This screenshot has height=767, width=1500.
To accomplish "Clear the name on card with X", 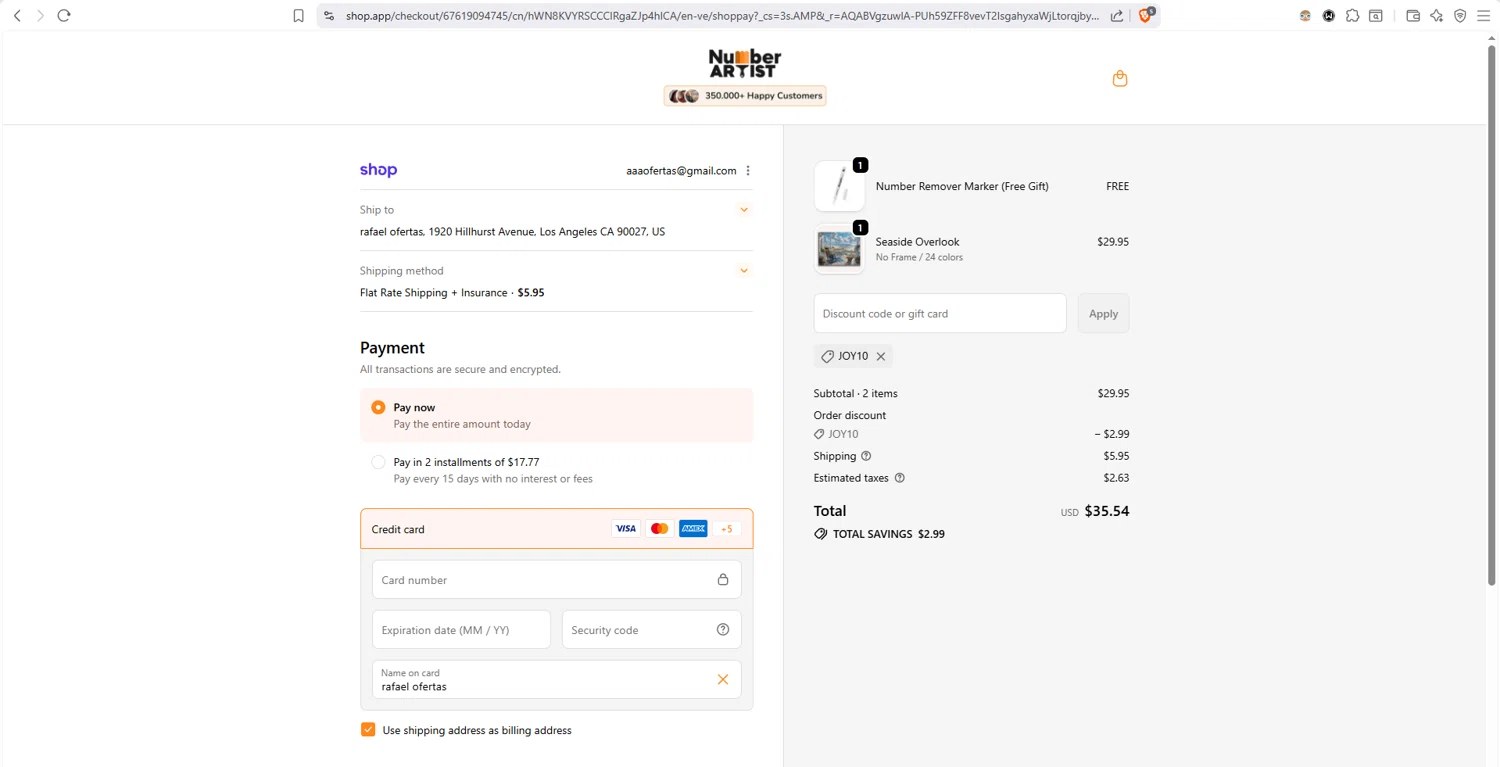I will [x=723, y=680].
